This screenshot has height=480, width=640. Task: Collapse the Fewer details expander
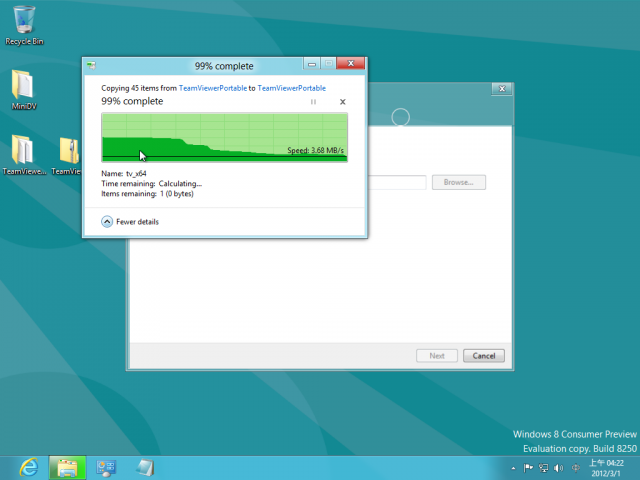130,222
